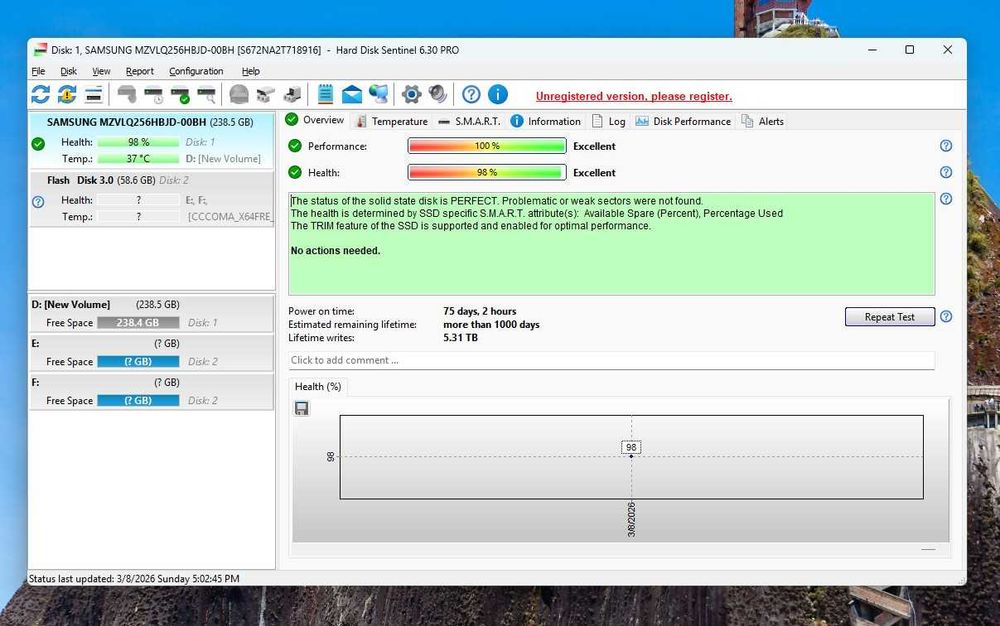This screenshot has width=1000, height=626.
Task: Click the Temp 37 °C green bar
Action: pos(138,159)
